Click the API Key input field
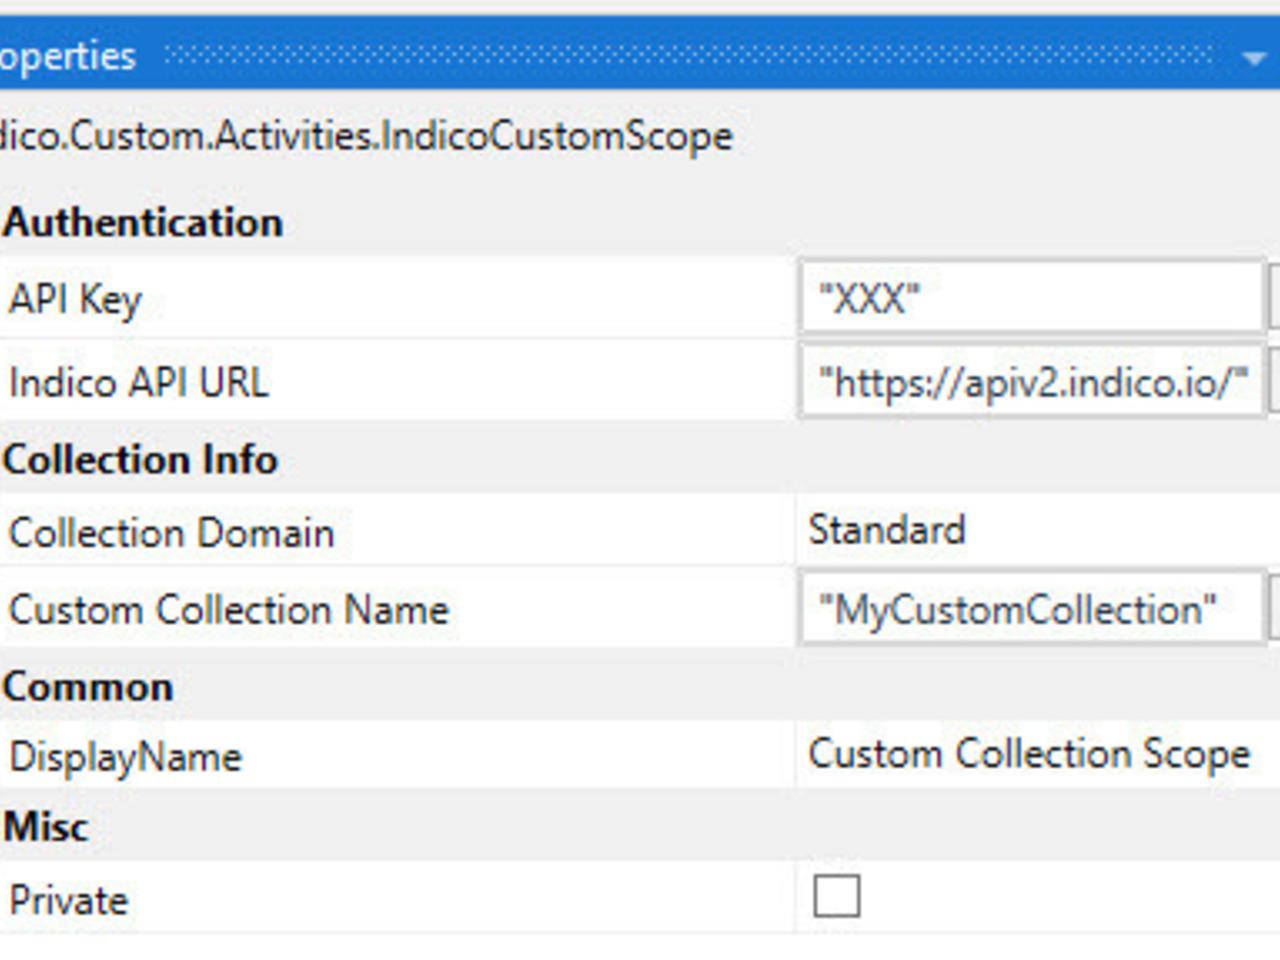Viewport: 1280px width, 960px height. tap(1031, 297)
